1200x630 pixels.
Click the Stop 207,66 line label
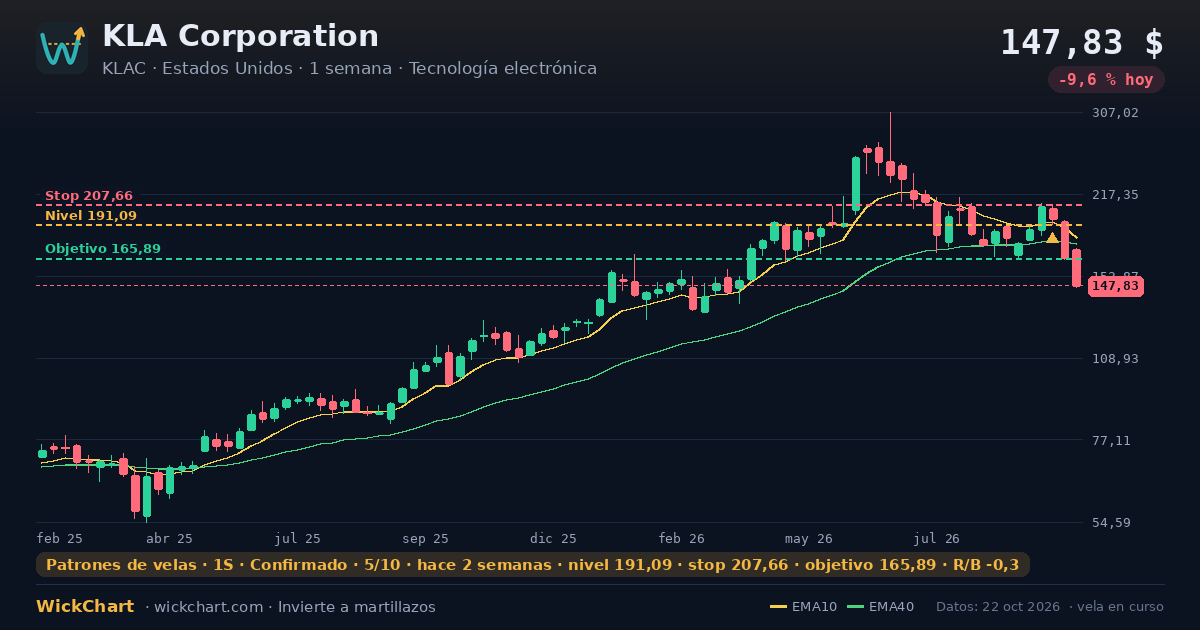(89, 196)
